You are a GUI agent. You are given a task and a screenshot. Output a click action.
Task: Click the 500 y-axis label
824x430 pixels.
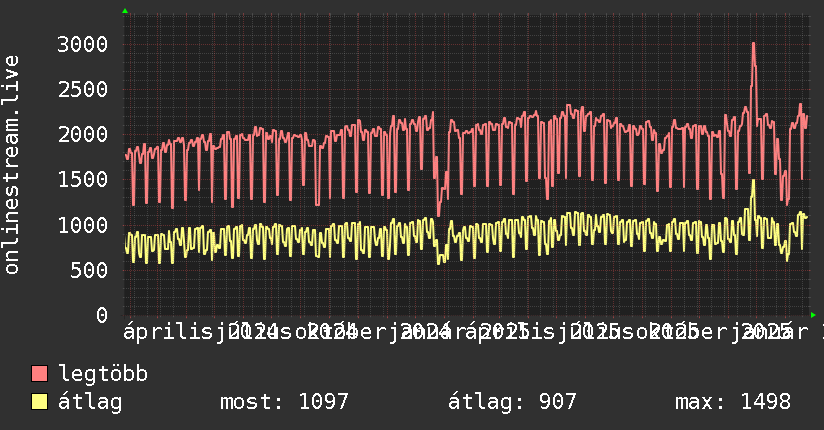pos(89,270)
